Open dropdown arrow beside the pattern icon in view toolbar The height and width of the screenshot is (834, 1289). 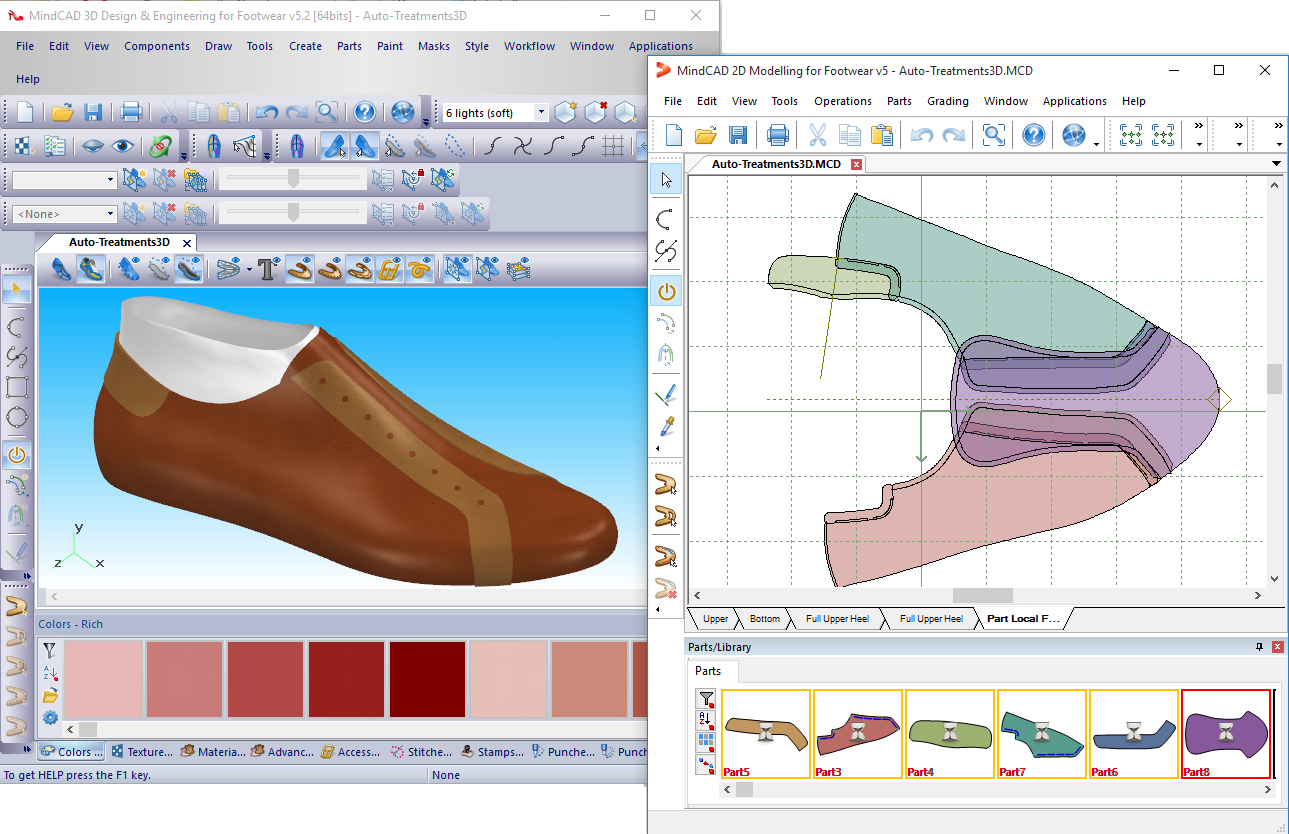[249, 269]
